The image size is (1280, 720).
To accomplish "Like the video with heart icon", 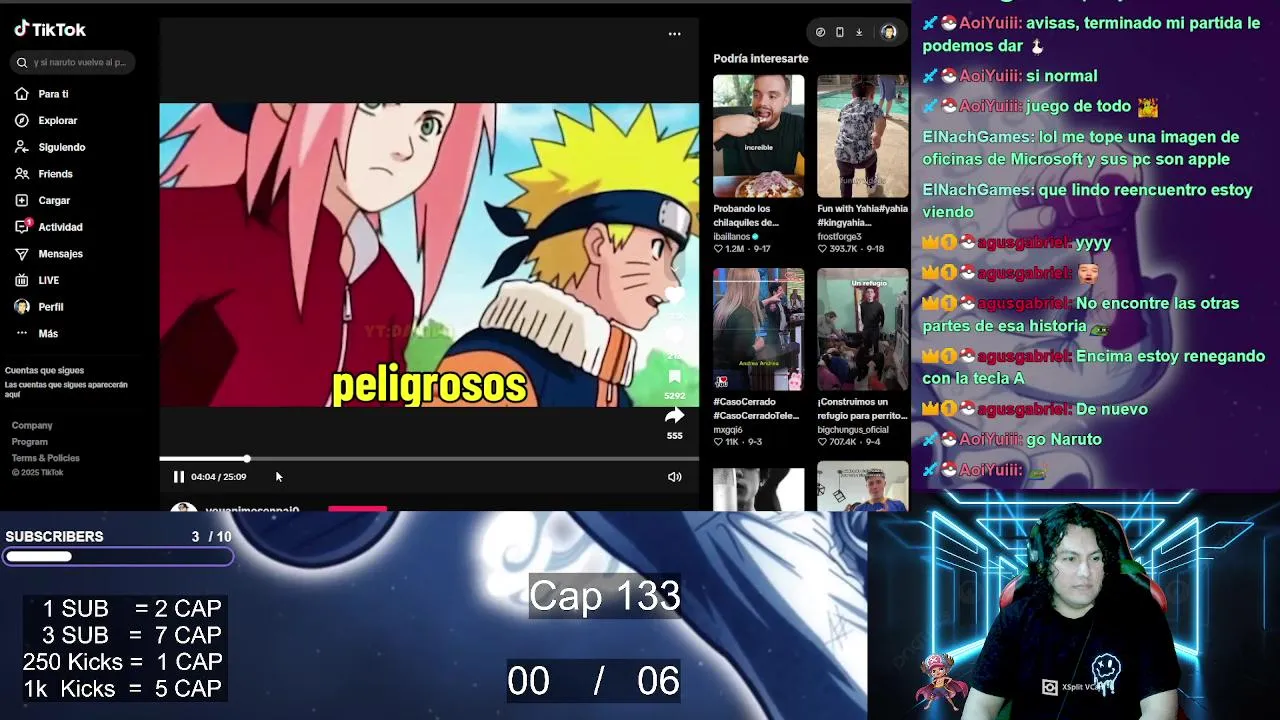I will (674, 296).
